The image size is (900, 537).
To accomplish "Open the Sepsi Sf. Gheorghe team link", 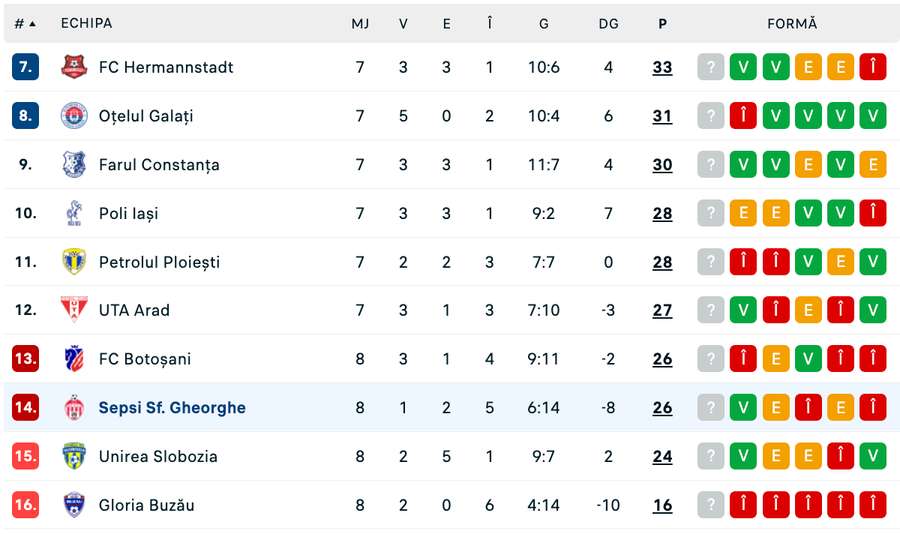I will point(172,407).
